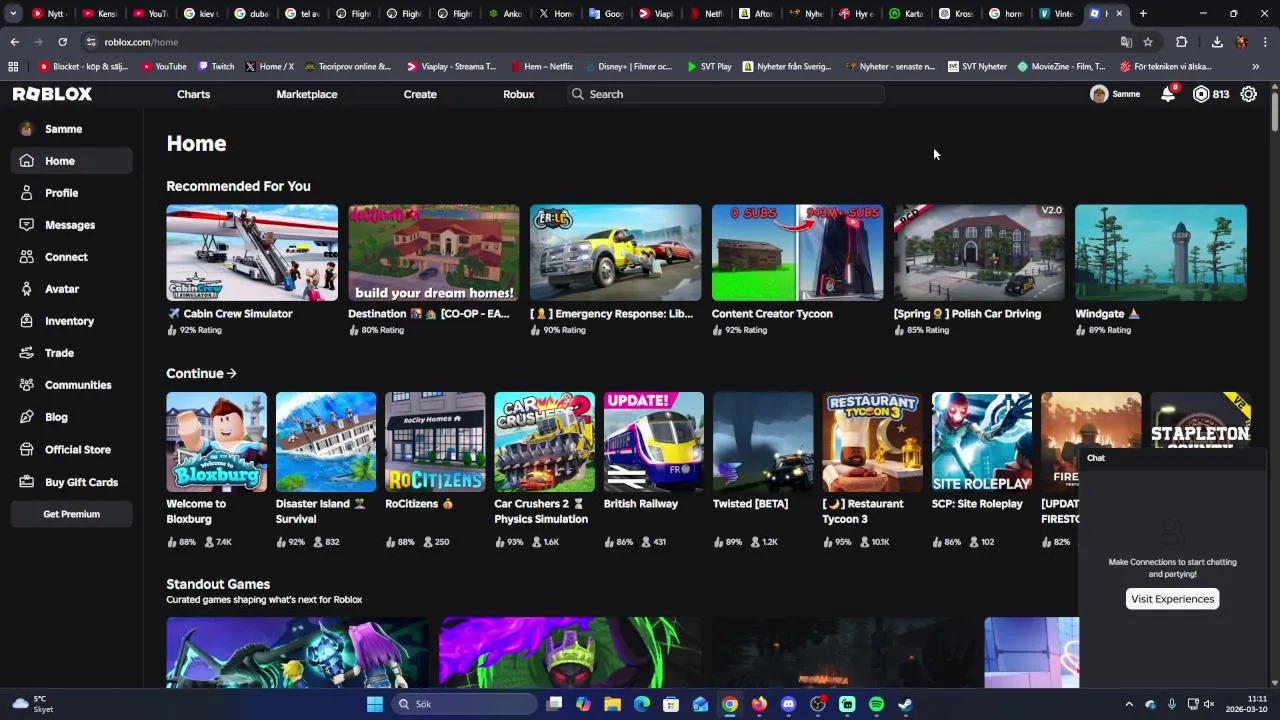Open the Robux balance icon showing 813
The image size is (1280, 720).
pos(1201,94)
